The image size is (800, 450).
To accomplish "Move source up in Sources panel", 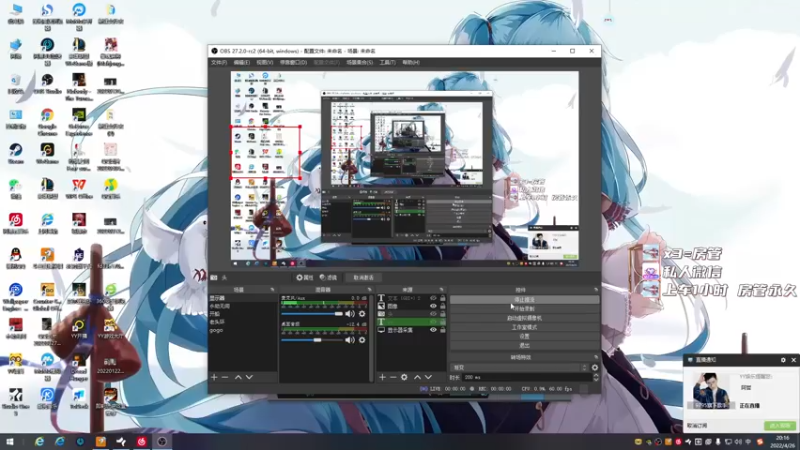I will tap(417, 377).
